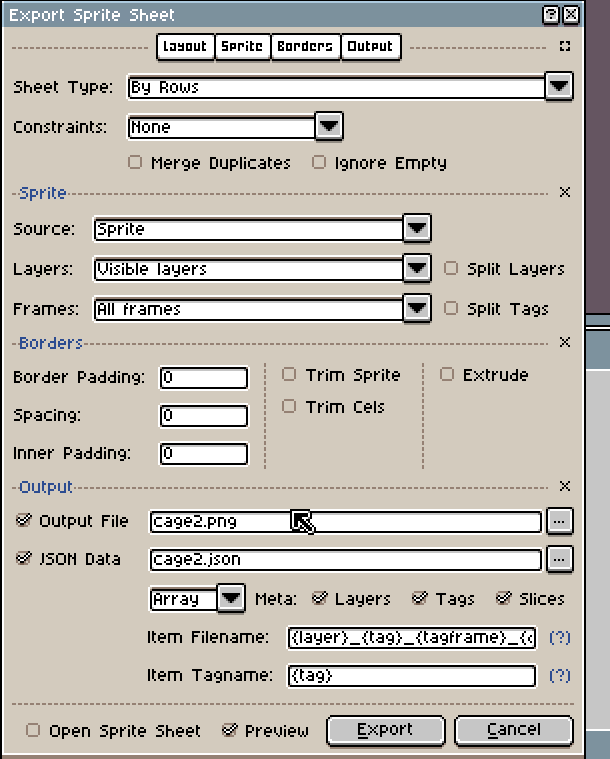Select the Borders tab
Screen dimensions: 610x759
click(x=304, y=46)
